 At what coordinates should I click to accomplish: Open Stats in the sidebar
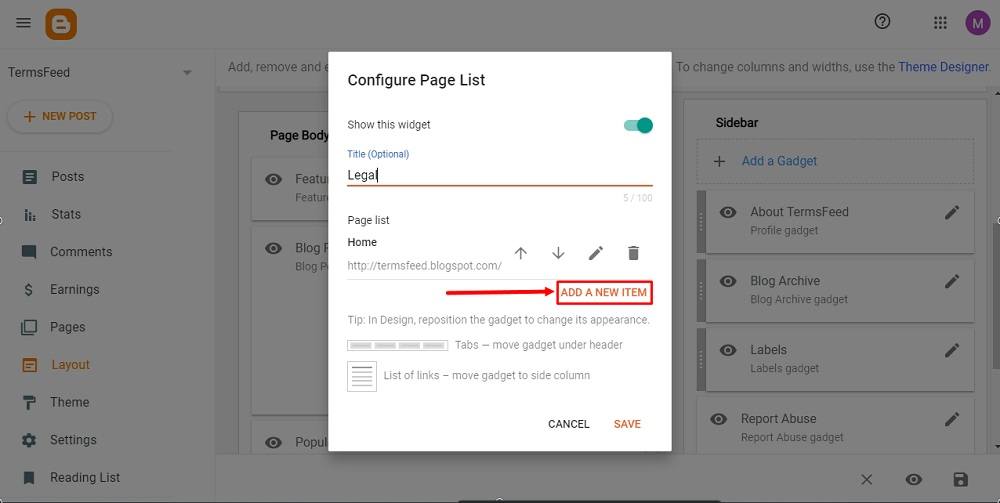point(66,214)
